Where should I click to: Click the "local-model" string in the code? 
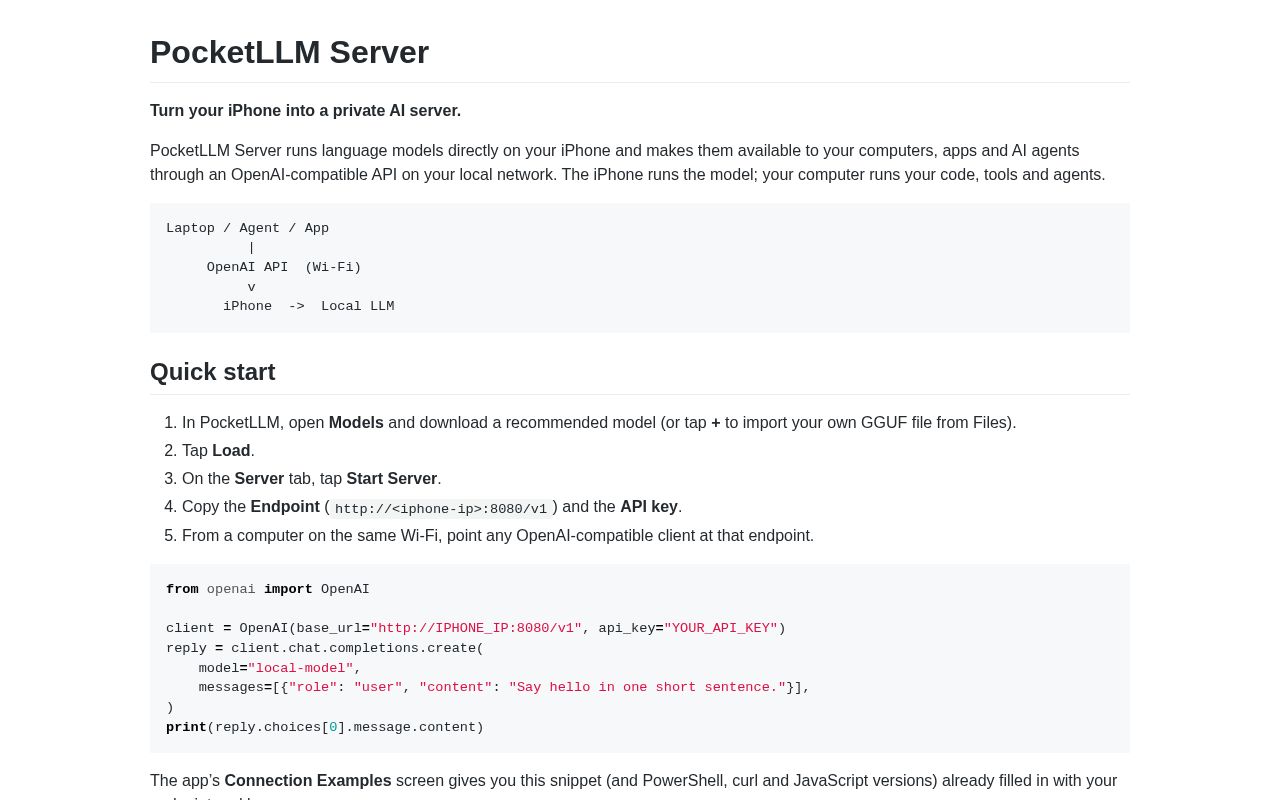(301, 668)
